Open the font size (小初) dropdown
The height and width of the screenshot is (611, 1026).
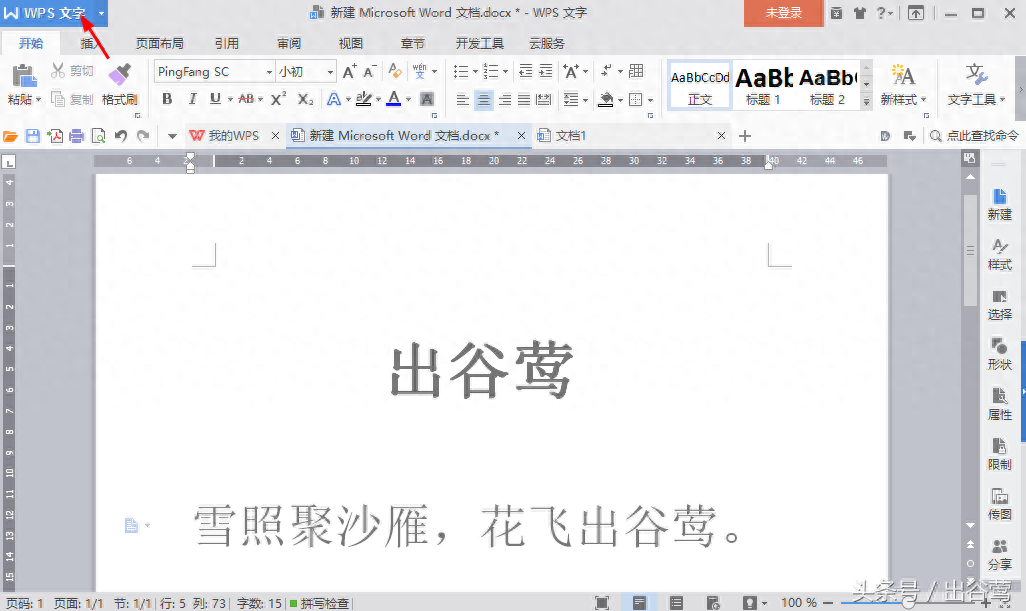pos(330,72)
